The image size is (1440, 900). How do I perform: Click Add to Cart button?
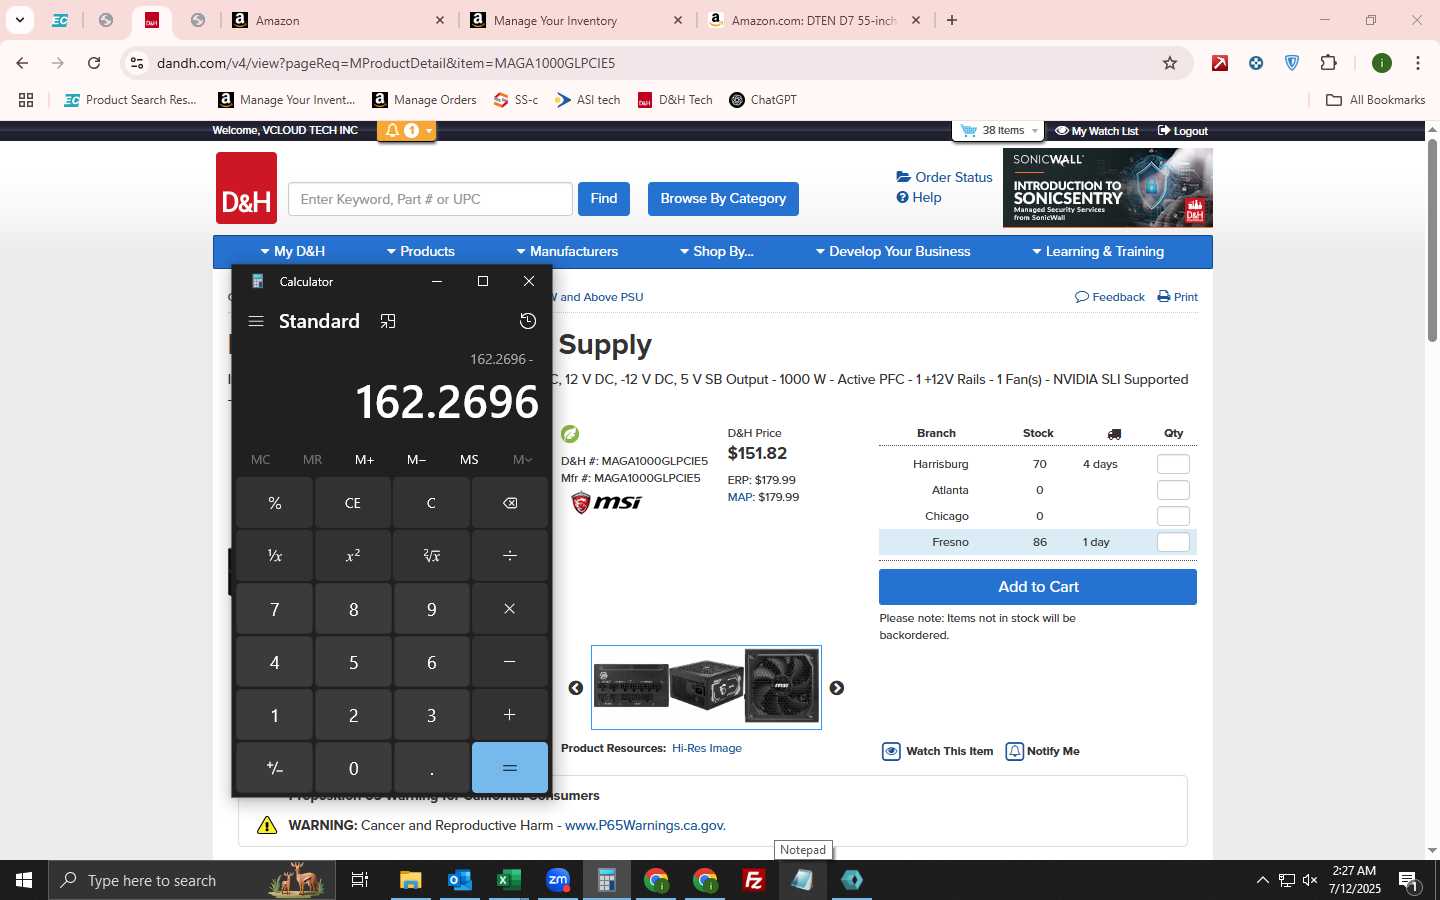(x=1038, y=587)
